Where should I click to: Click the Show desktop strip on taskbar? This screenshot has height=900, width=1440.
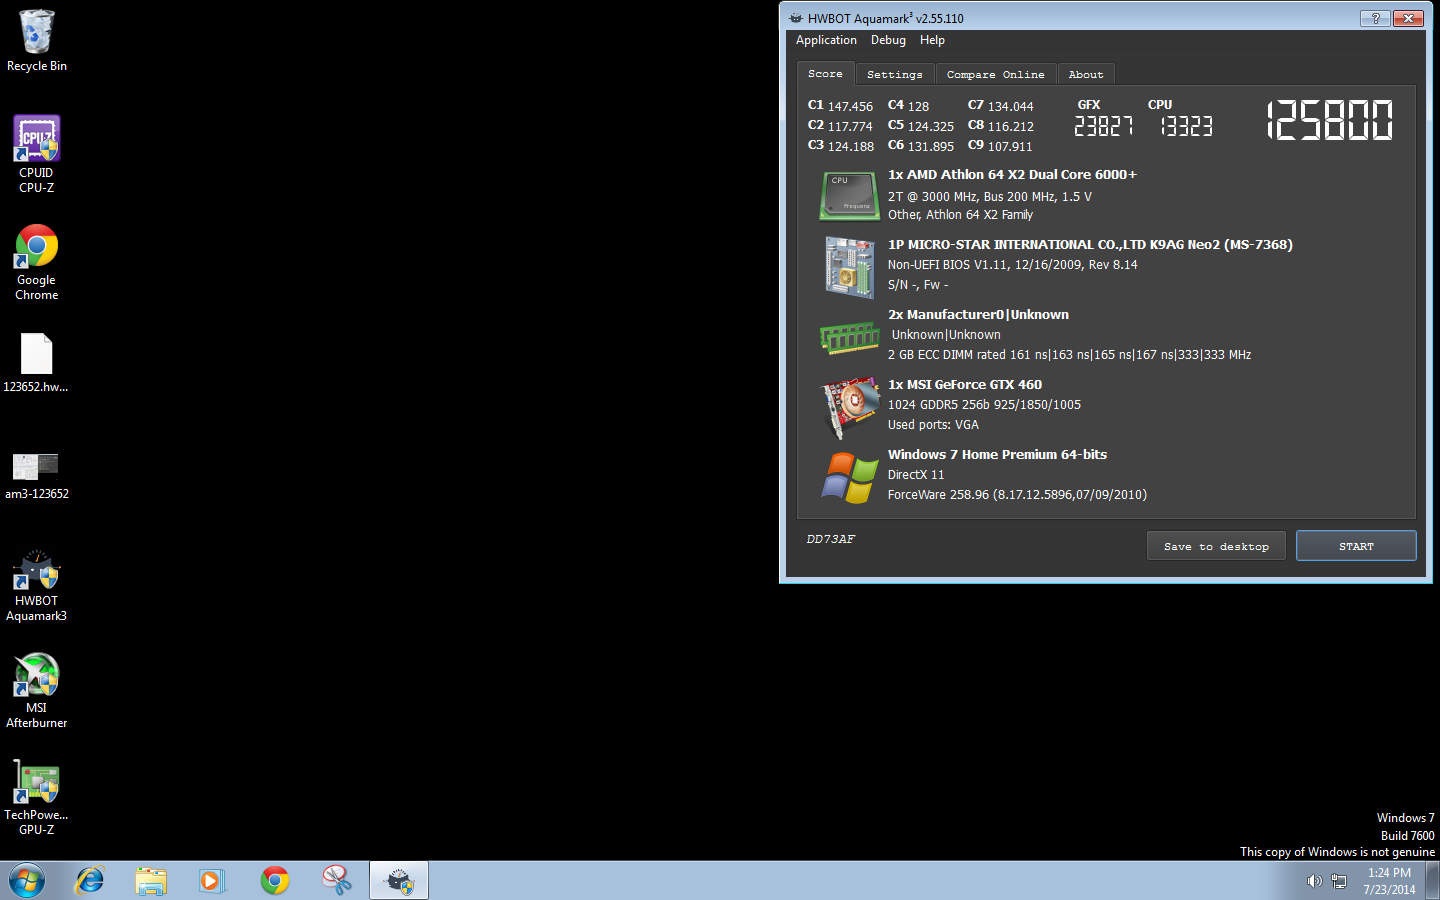1433,881
